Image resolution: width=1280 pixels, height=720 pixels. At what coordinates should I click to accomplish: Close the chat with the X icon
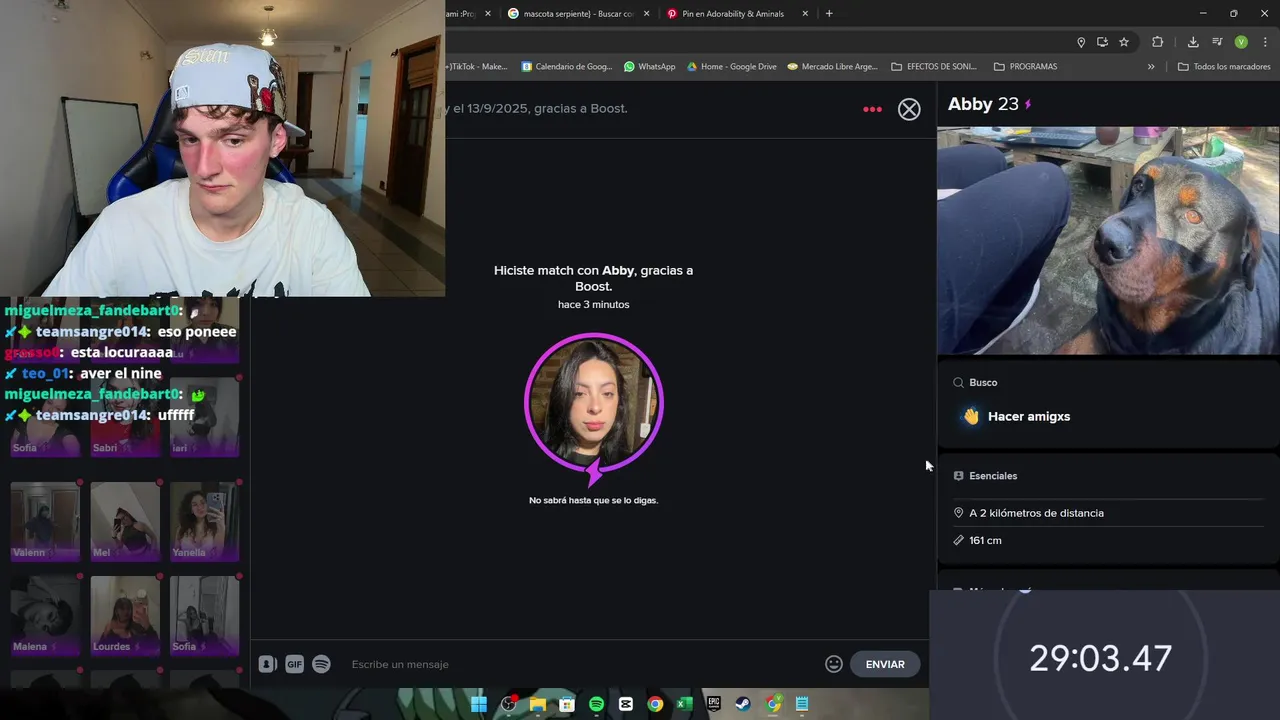(x=909, y=109)
